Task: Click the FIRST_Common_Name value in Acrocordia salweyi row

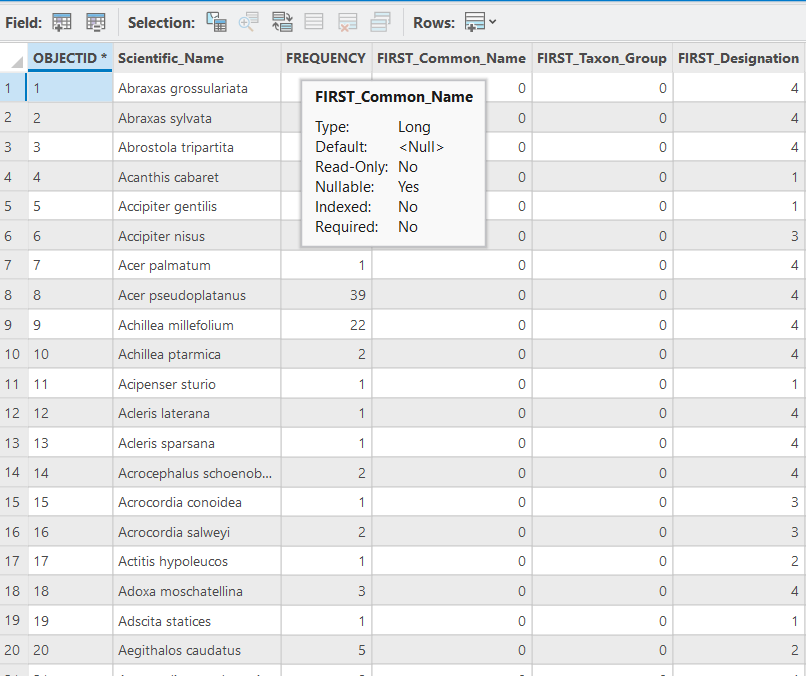Action: coord(452,533)
